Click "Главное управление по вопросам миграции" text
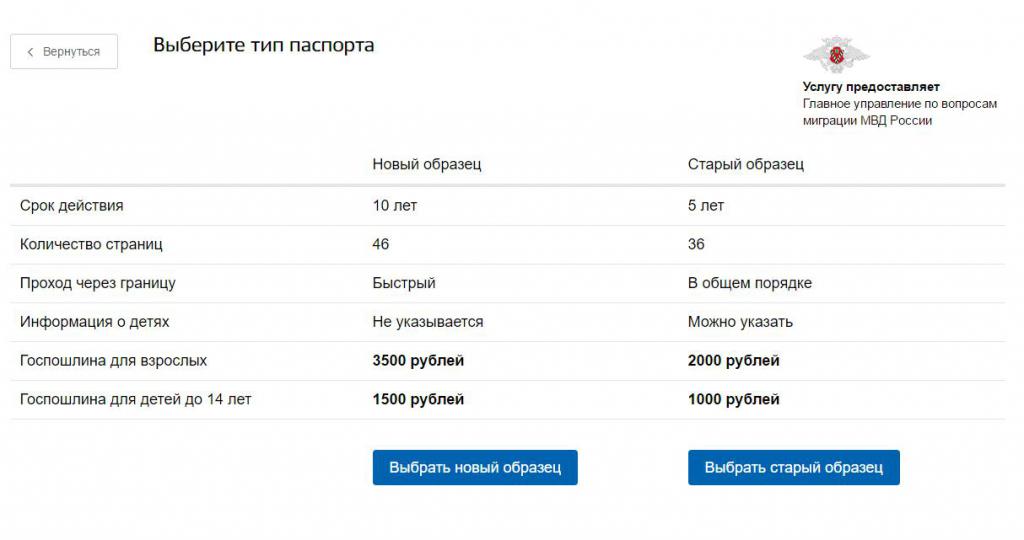 click(899, 112)
